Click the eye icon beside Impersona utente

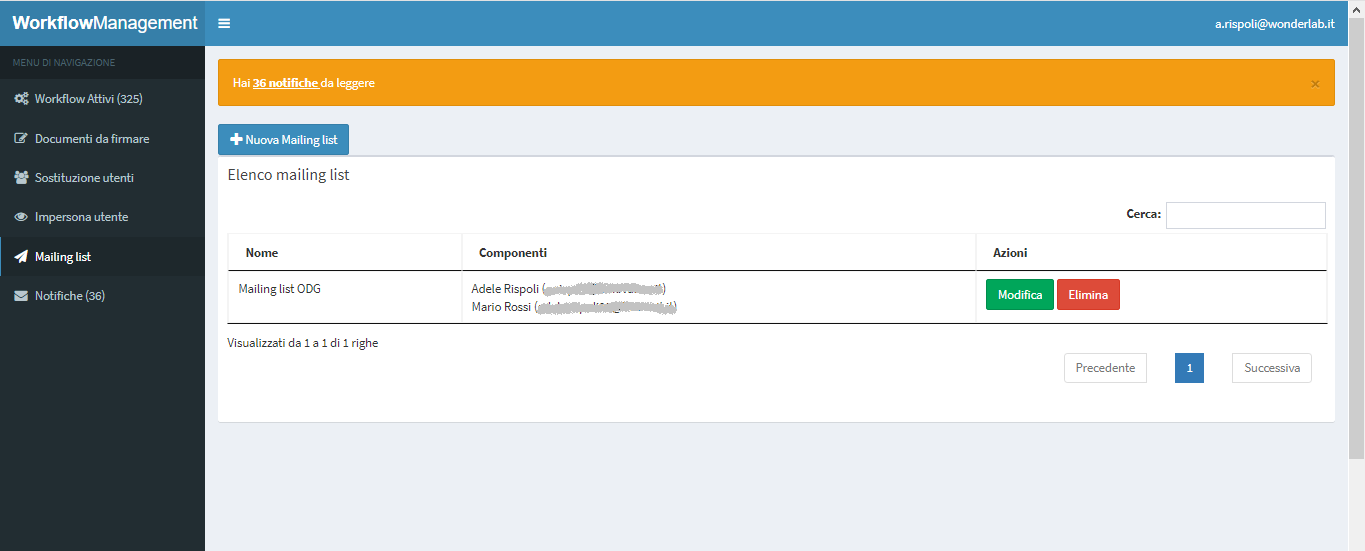point(21,217)
